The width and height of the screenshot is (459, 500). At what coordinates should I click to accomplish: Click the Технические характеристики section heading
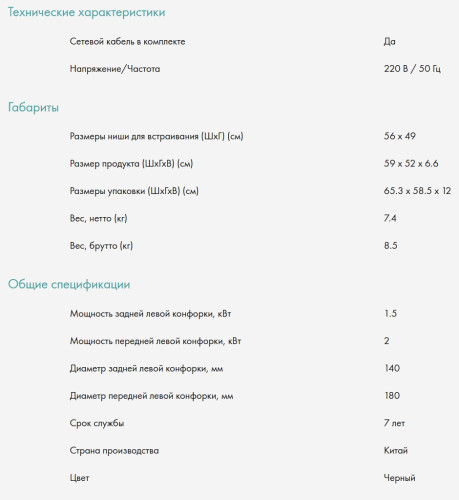87,12
